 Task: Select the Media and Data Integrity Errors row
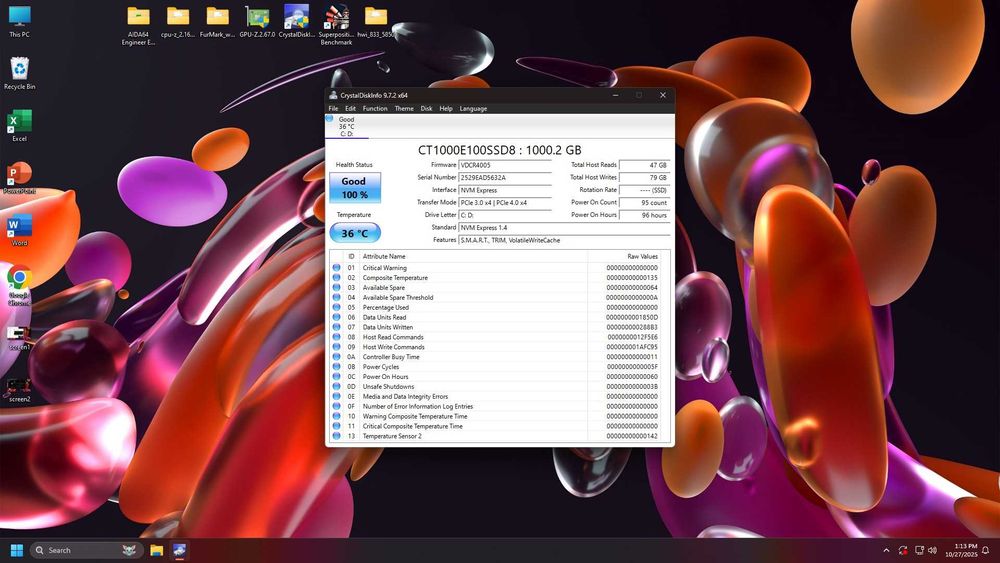pyautogui.click(x=495, y=397)
